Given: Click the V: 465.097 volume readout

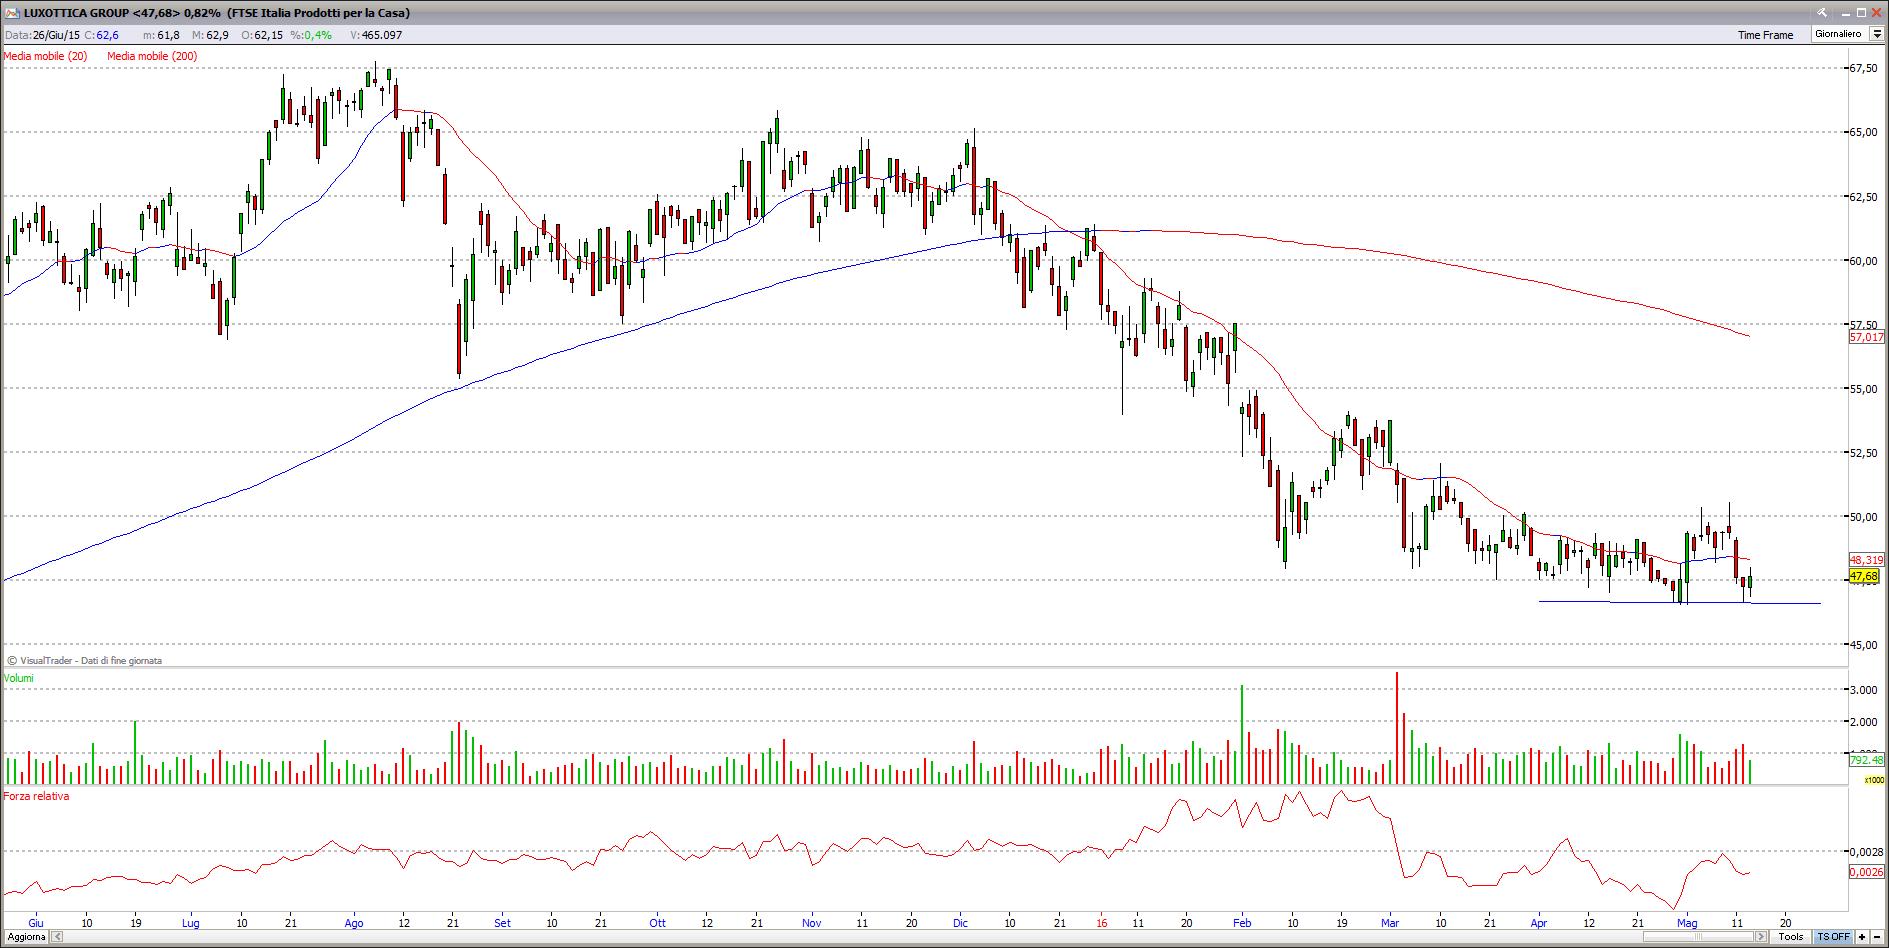Looking at the screenshot, I should (x=376, y=35).
